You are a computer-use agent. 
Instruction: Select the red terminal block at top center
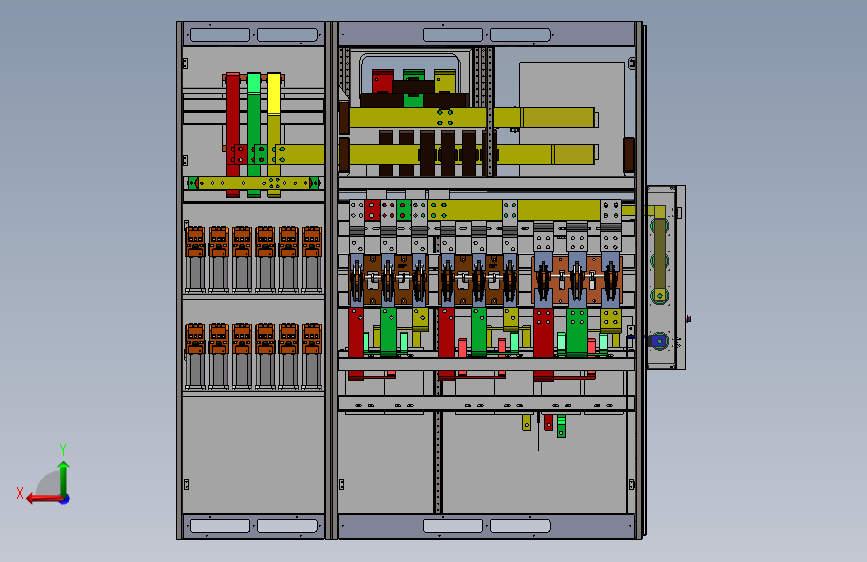(x=383, y=81)
